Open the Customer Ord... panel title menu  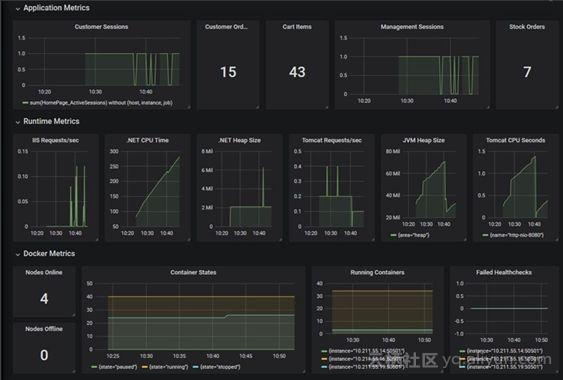pos(226,27)
